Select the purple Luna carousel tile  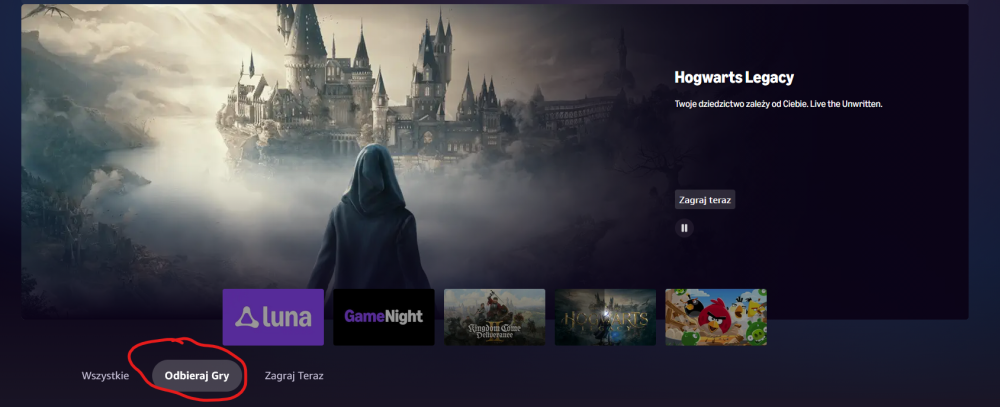coord(273,317)
